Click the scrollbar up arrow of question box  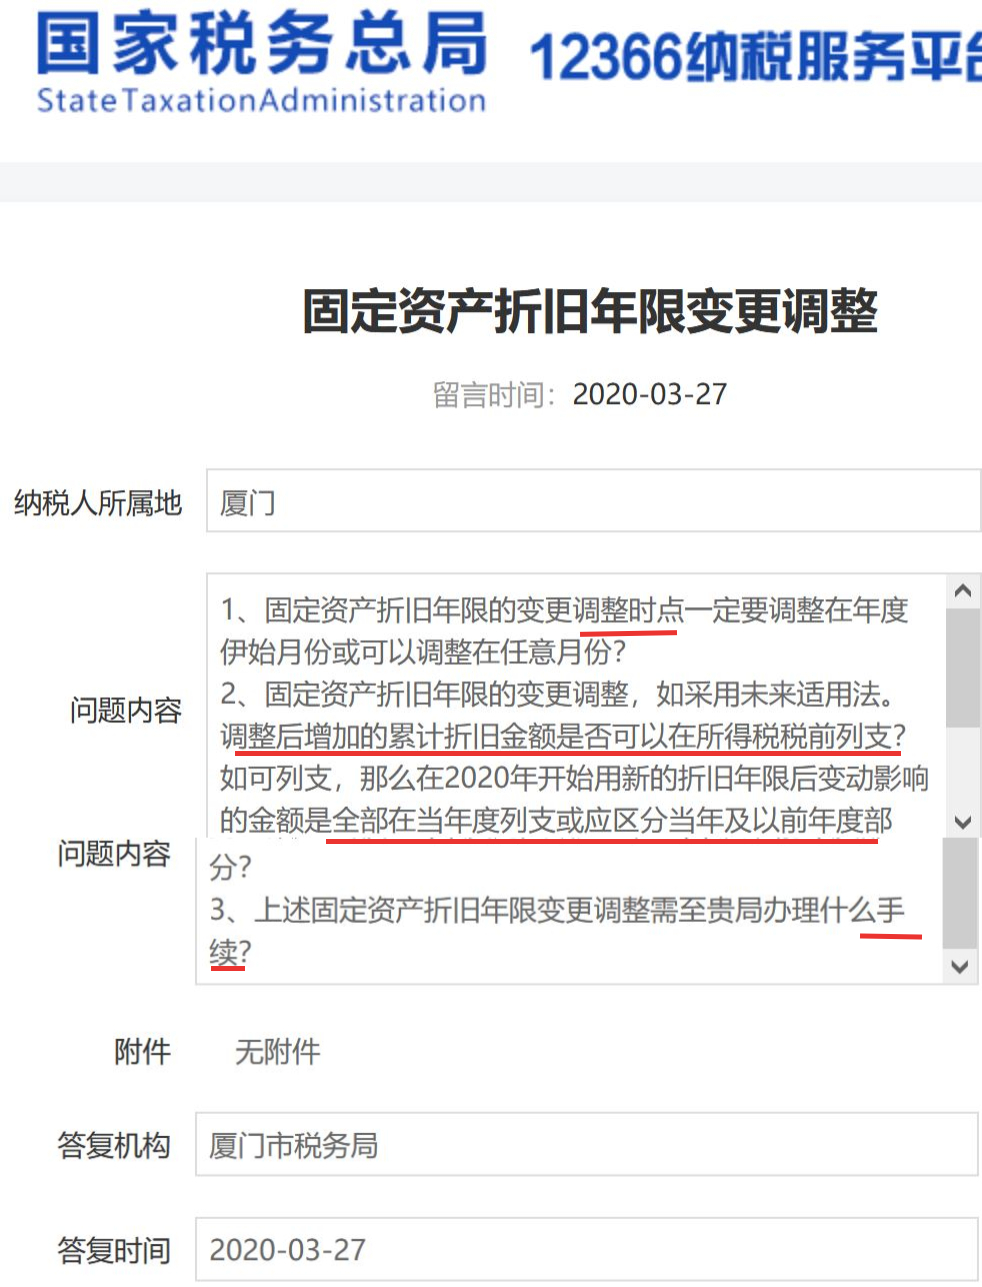point(962,590)
